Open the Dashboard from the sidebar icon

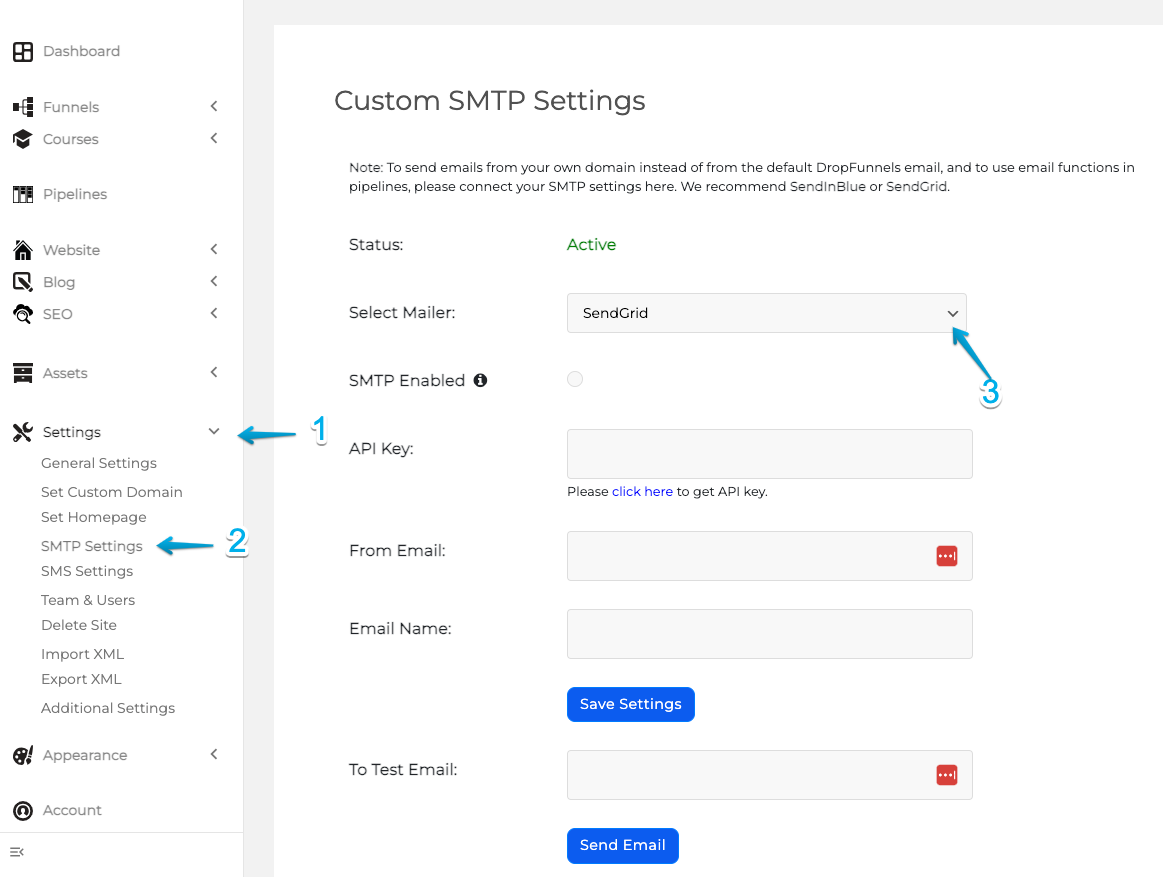click(22, 51)
